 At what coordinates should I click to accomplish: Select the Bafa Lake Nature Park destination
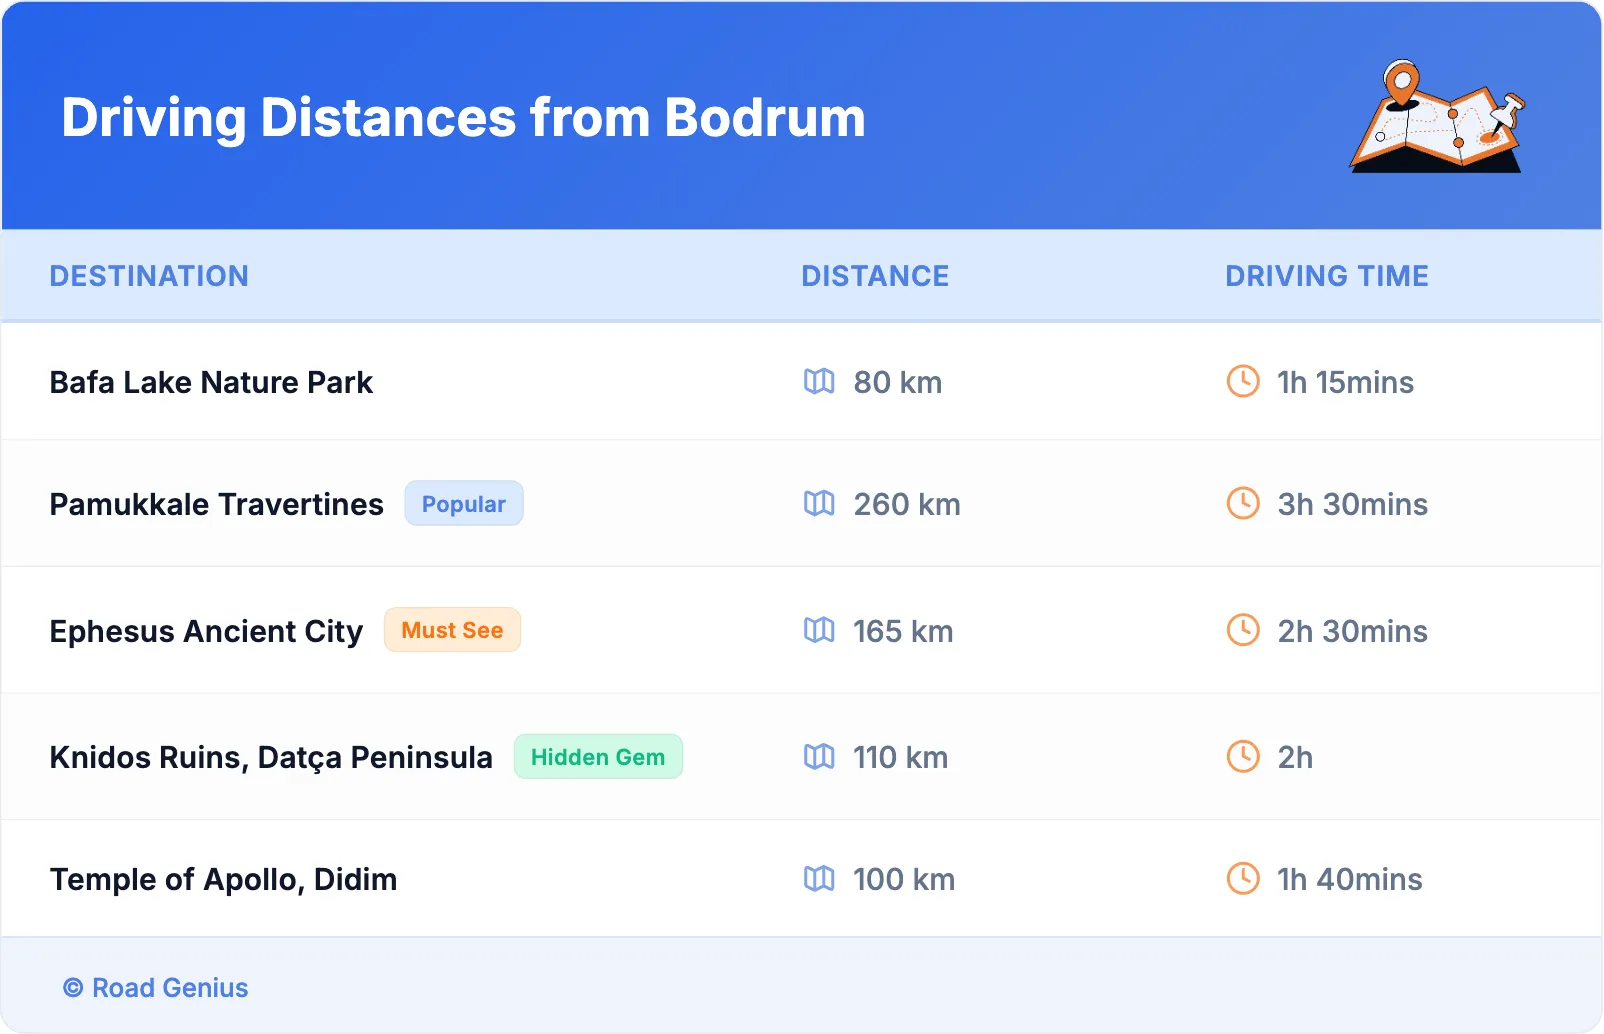(x=211, y=382)
